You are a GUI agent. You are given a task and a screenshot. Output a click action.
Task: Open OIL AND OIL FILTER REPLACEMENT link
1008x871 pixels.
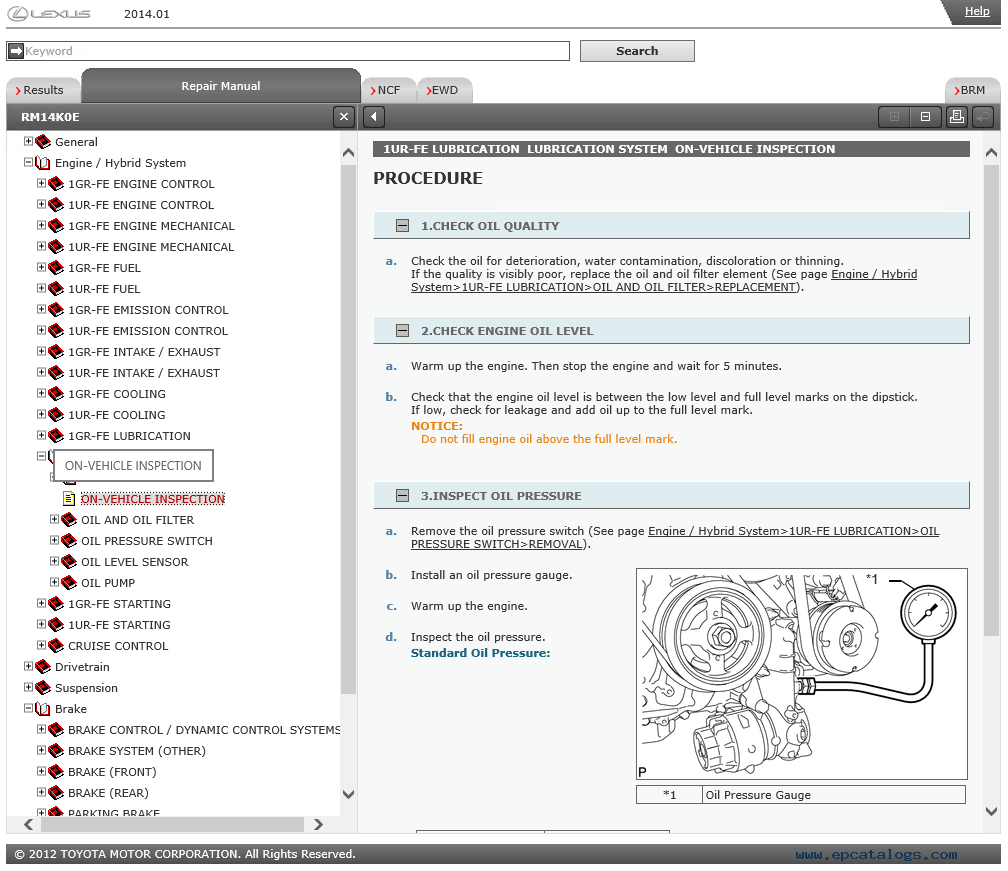pos(663,280)
